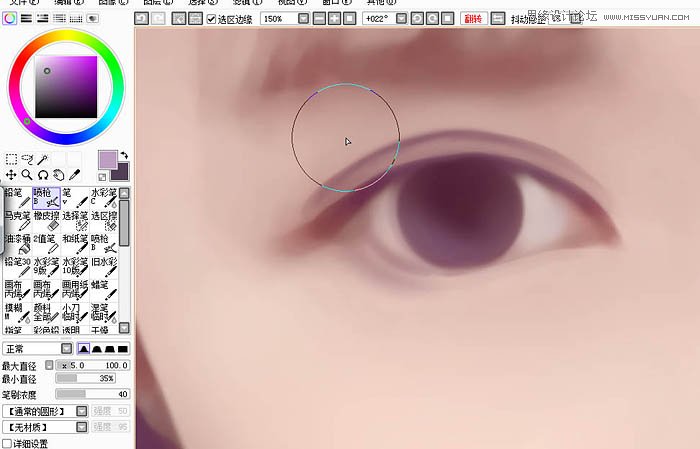The image size is (700, 449).
Task: Choose the 笔 pen brush
Action: (x=75, y=198)
